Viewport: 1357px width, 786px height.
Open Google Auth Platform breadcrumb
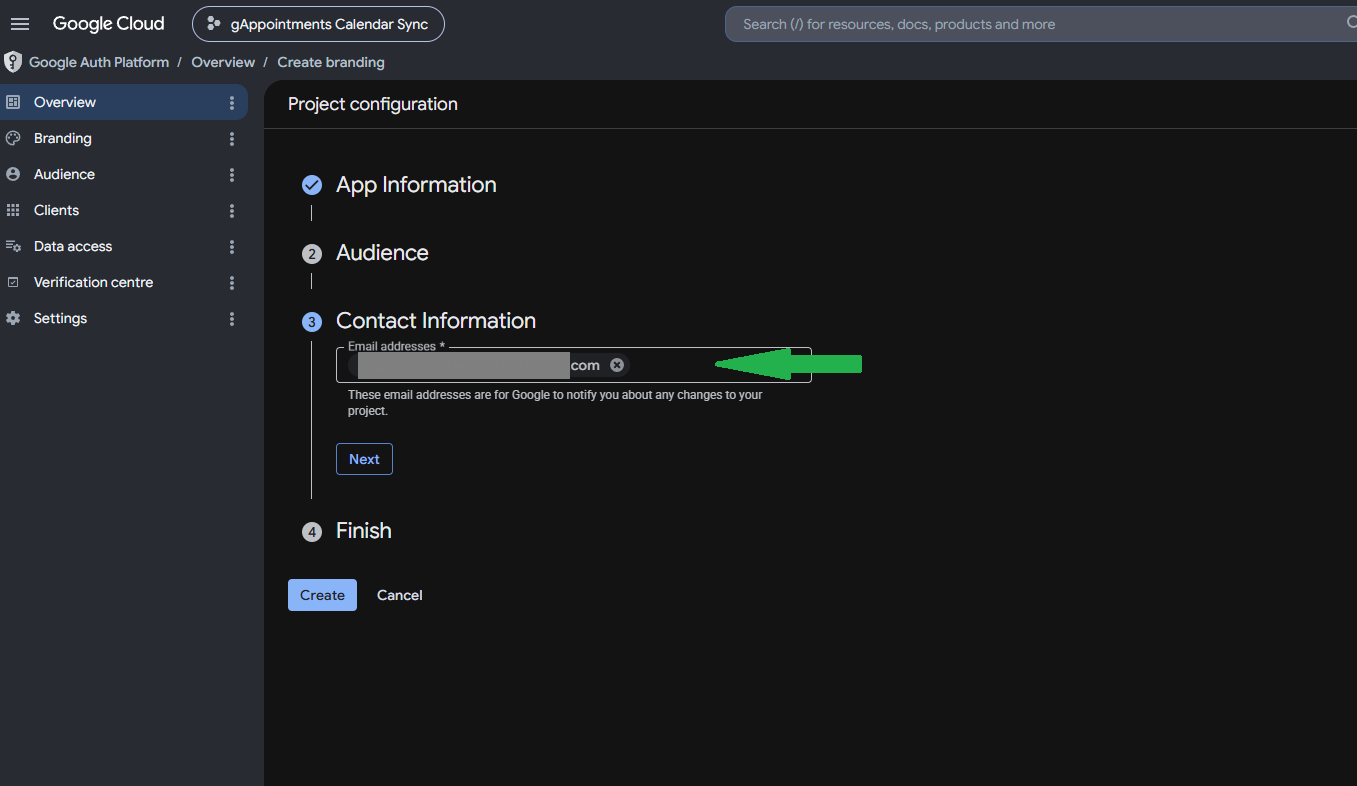tap(99, 62)
